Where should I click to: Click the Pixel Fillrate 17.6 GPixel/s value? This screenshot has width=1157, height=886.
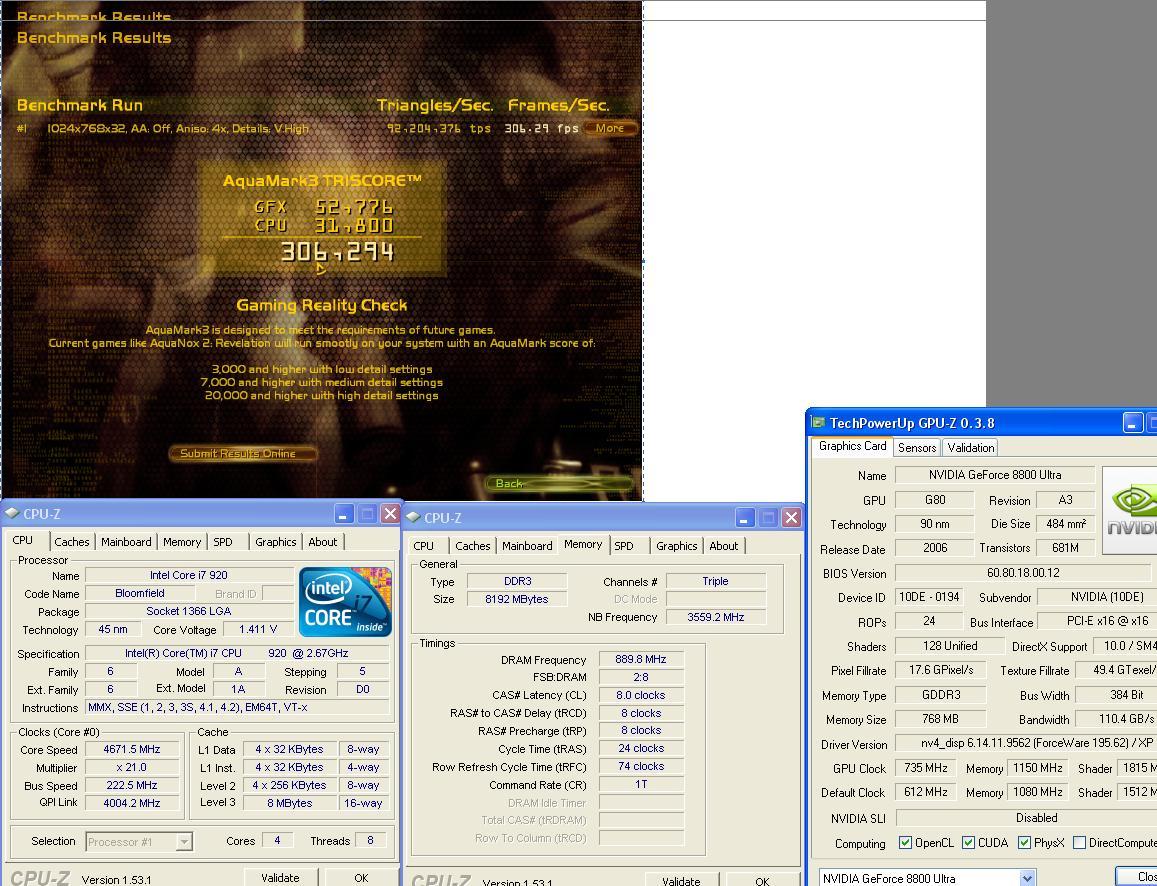coord(940,670)
